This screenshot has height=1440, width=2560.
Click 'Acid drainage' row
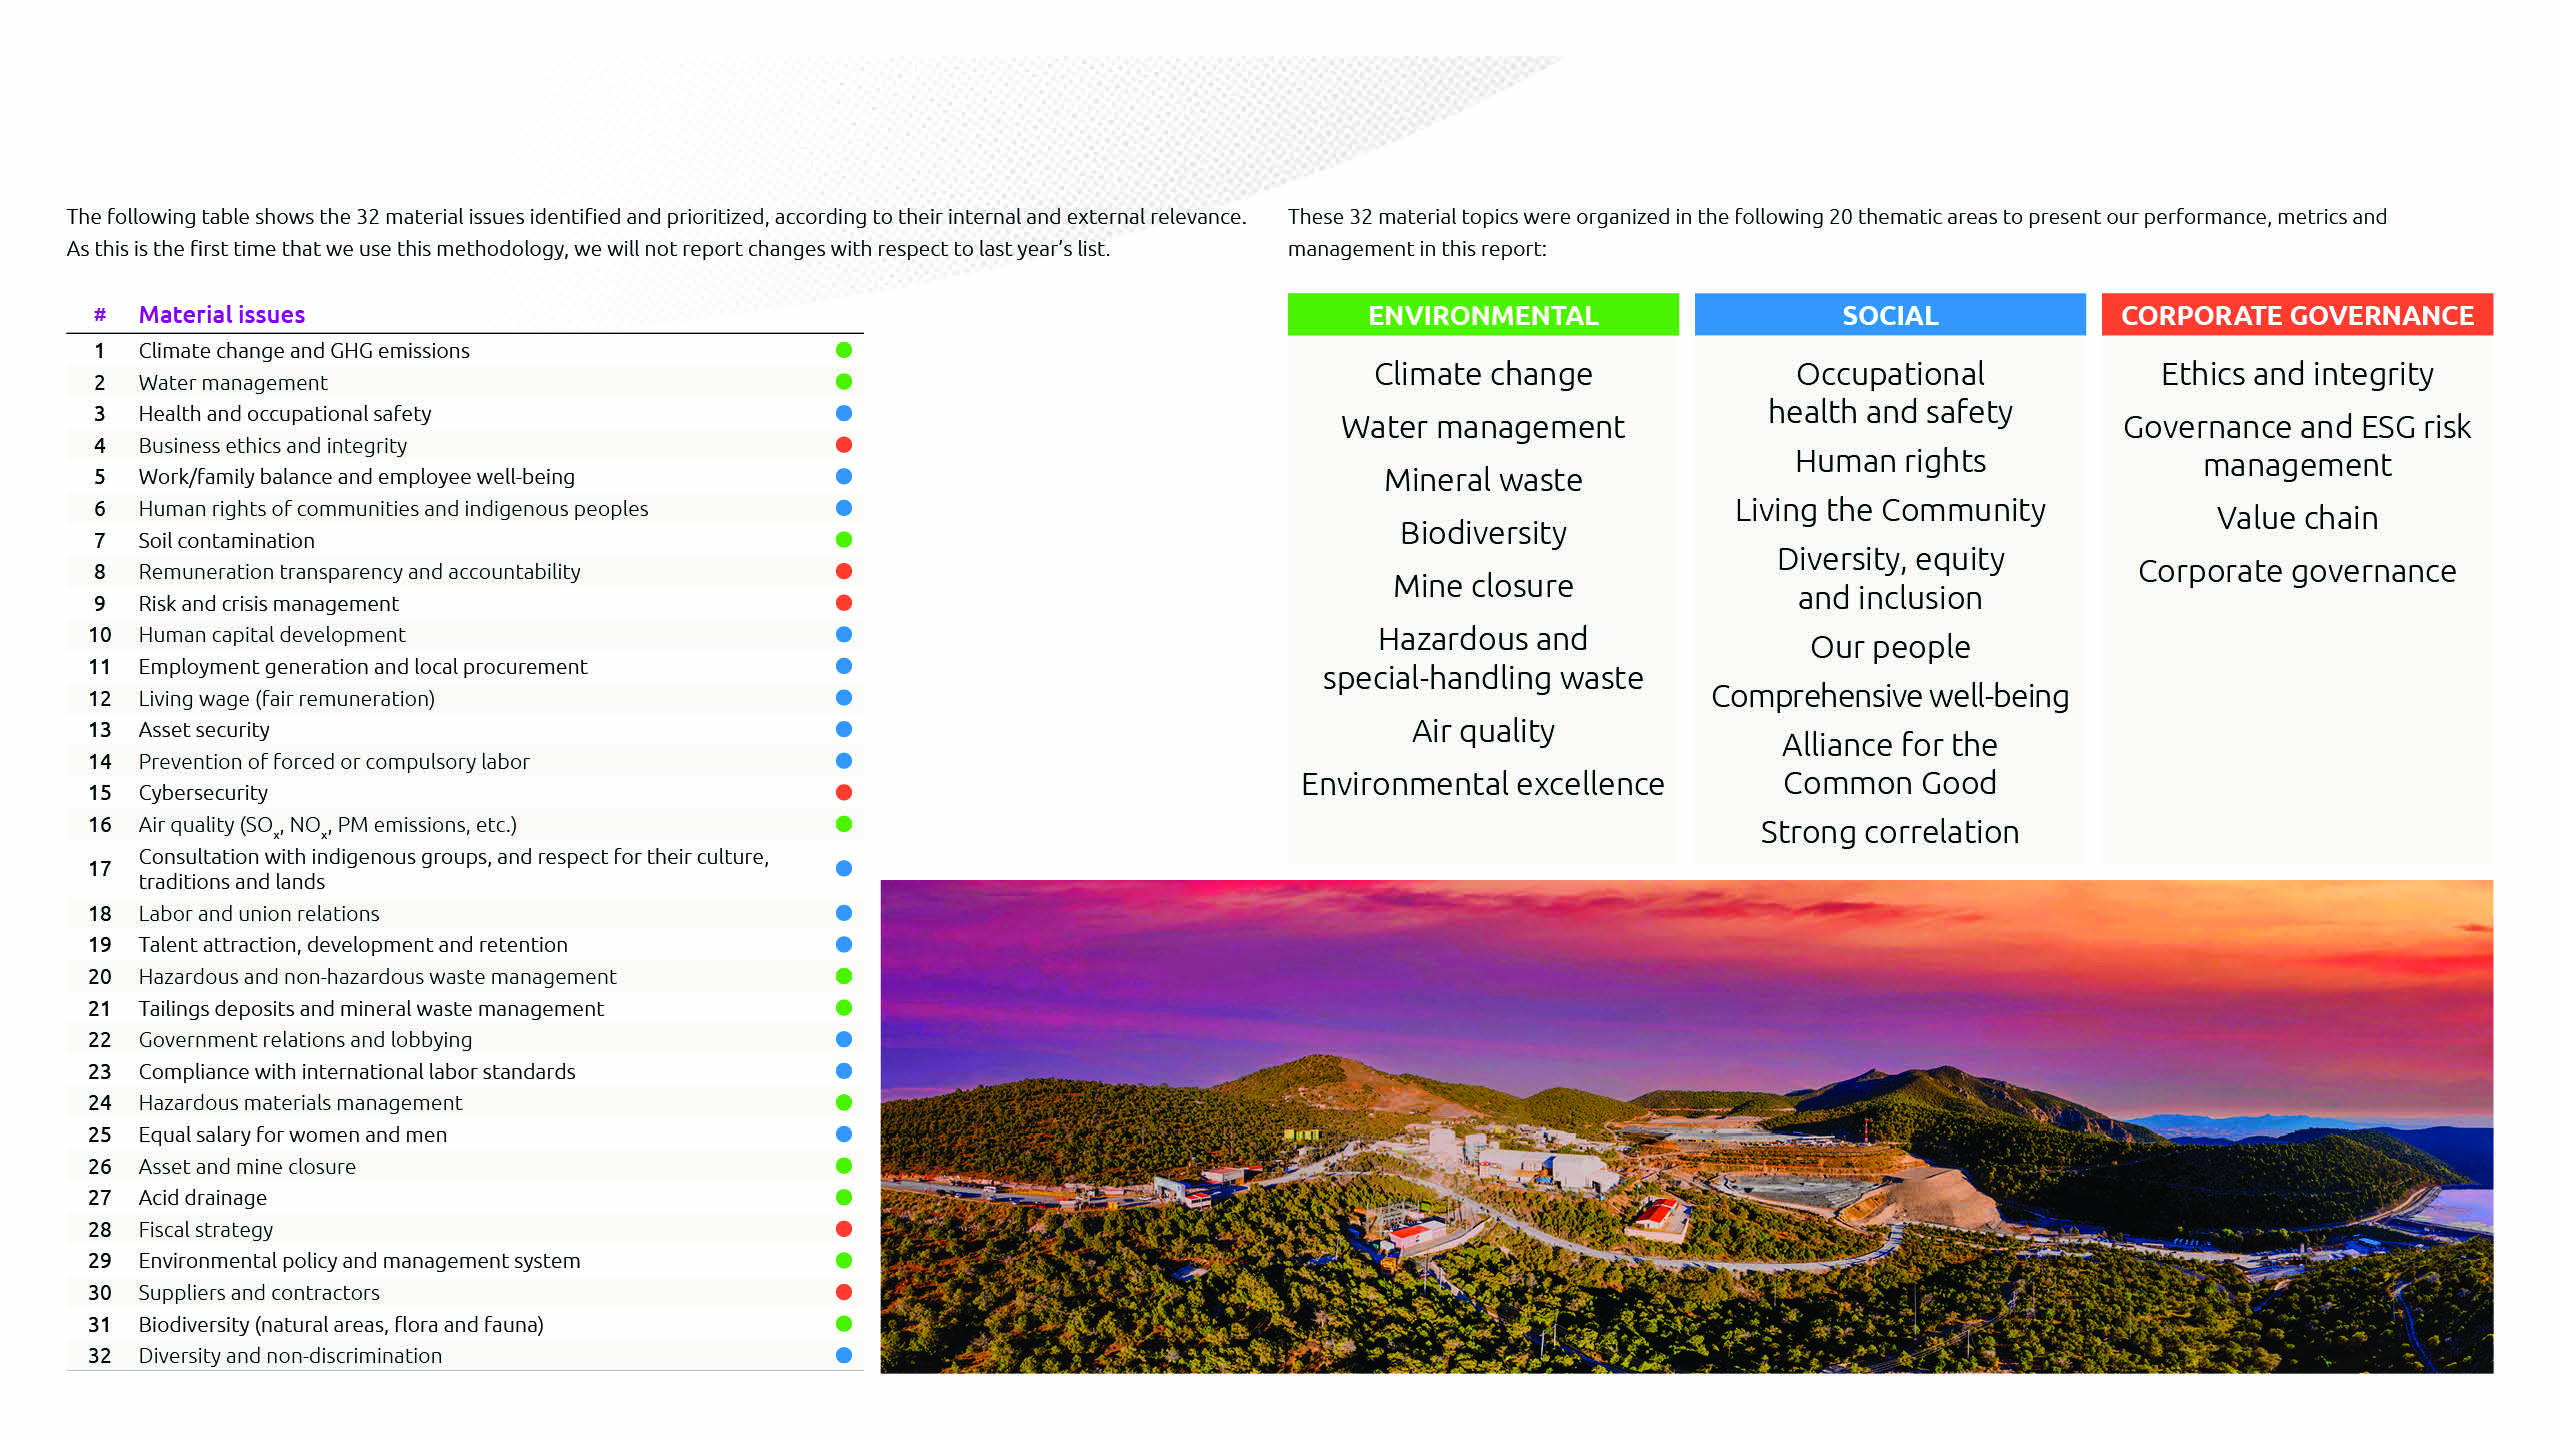[465, 1198]
